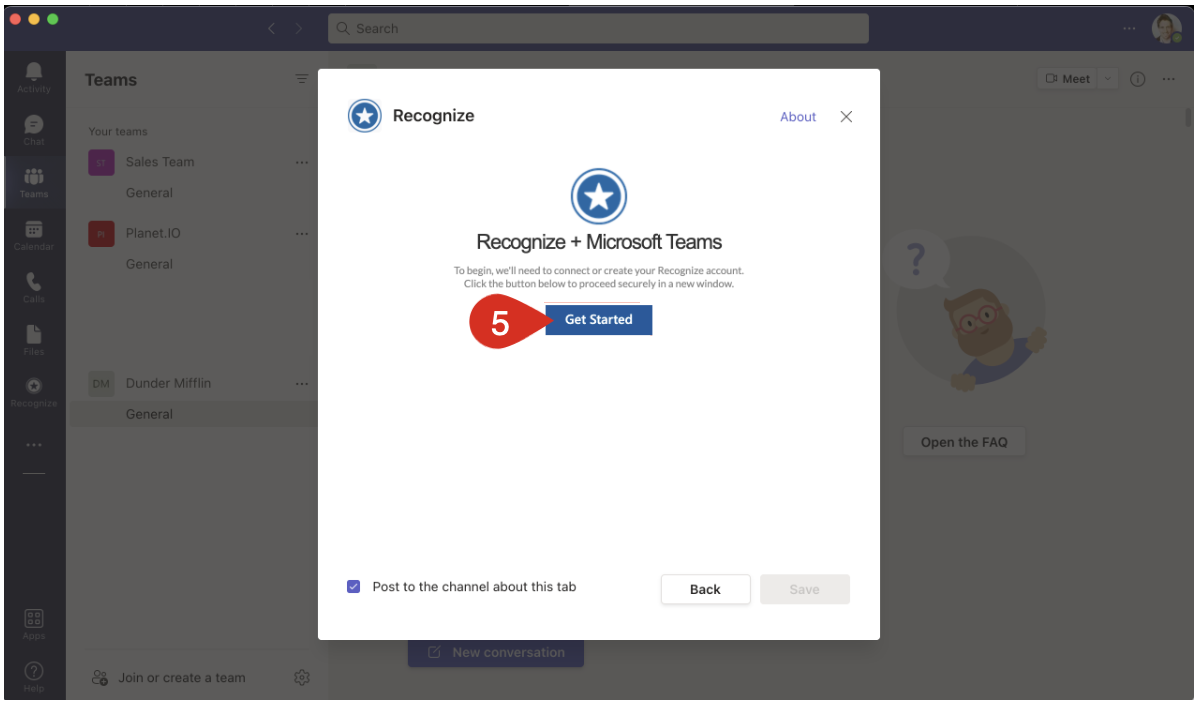Click the Back button in dialog

pyautogui.click(x=705, y=589)
